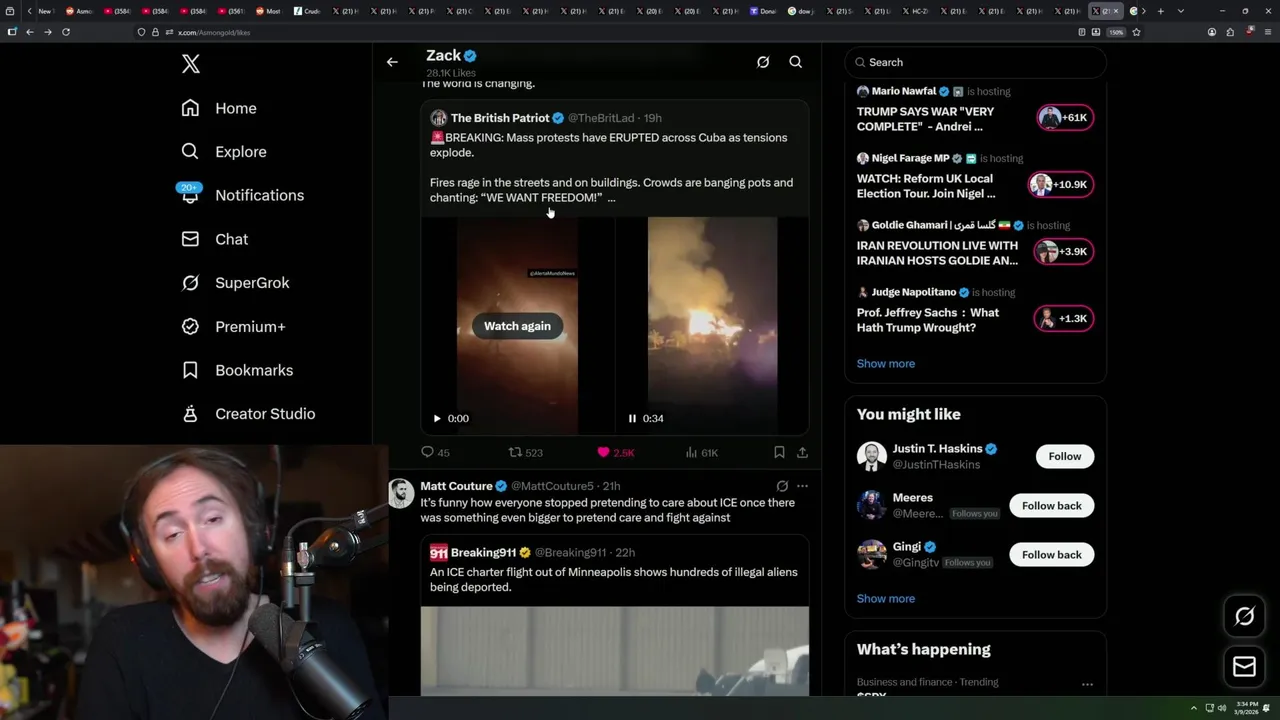Reply to the Cuba protest post

tap(435, 452)
